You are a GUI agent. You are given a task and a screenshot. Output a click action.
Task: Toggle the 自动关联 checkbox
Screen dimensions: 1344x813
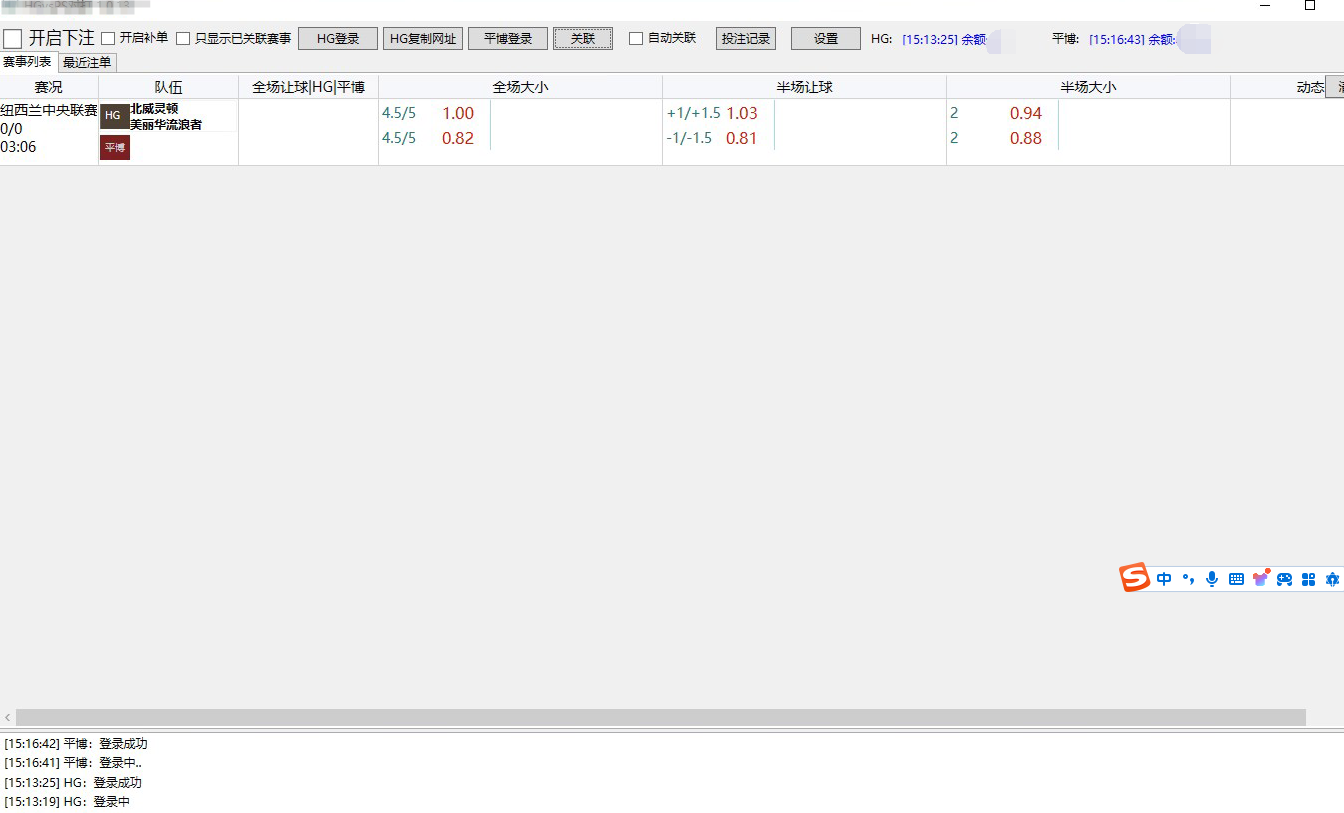point(636,39)
